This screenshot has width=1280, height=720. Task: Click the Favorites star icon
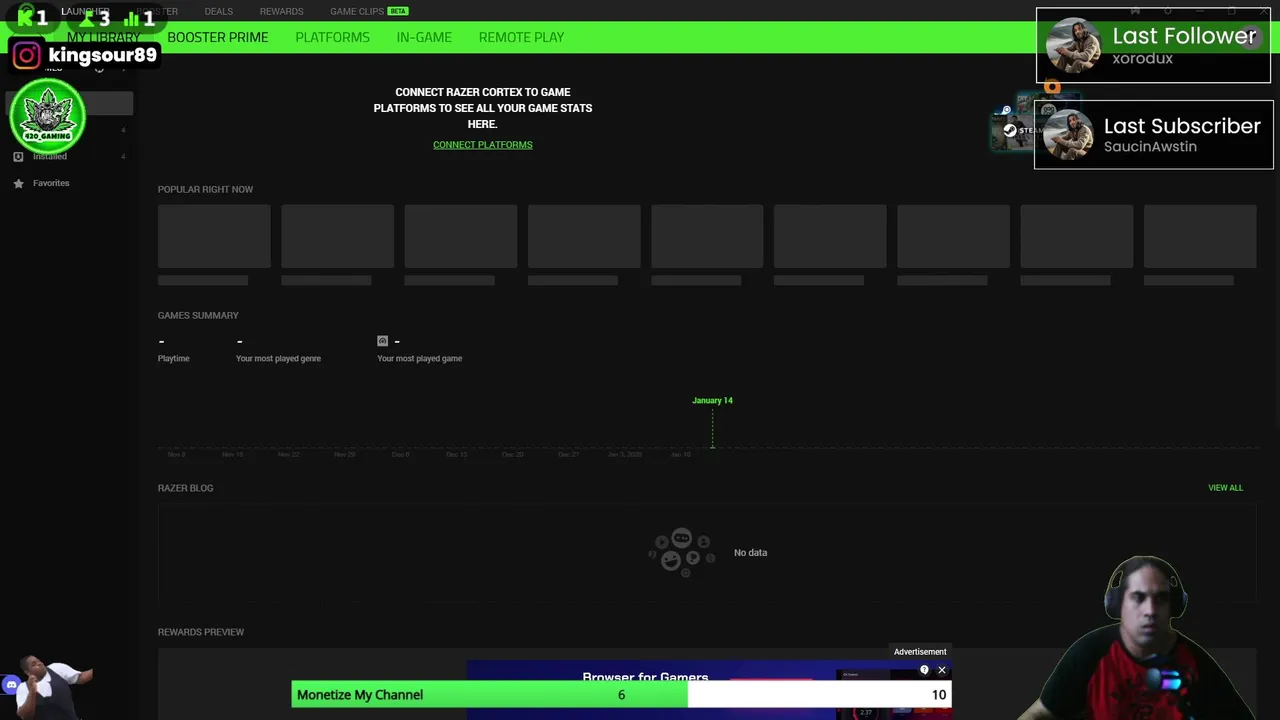pos(18,183)
